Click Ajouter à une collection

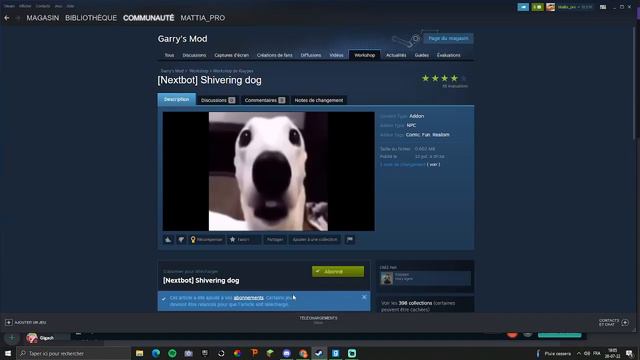pos(315,240)
